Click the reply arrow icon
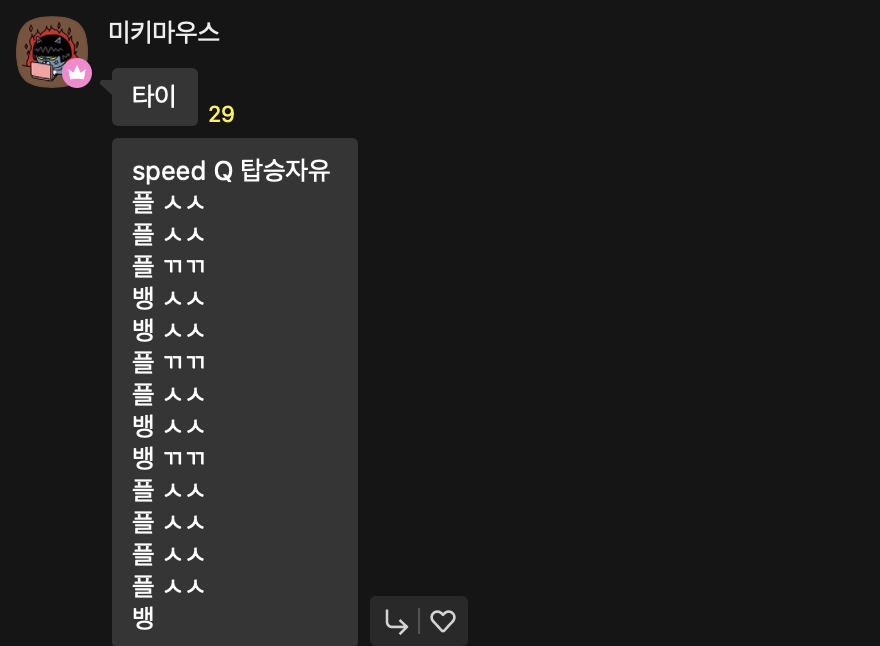Viewport: 880px width, 646px height. coord(396,622)
